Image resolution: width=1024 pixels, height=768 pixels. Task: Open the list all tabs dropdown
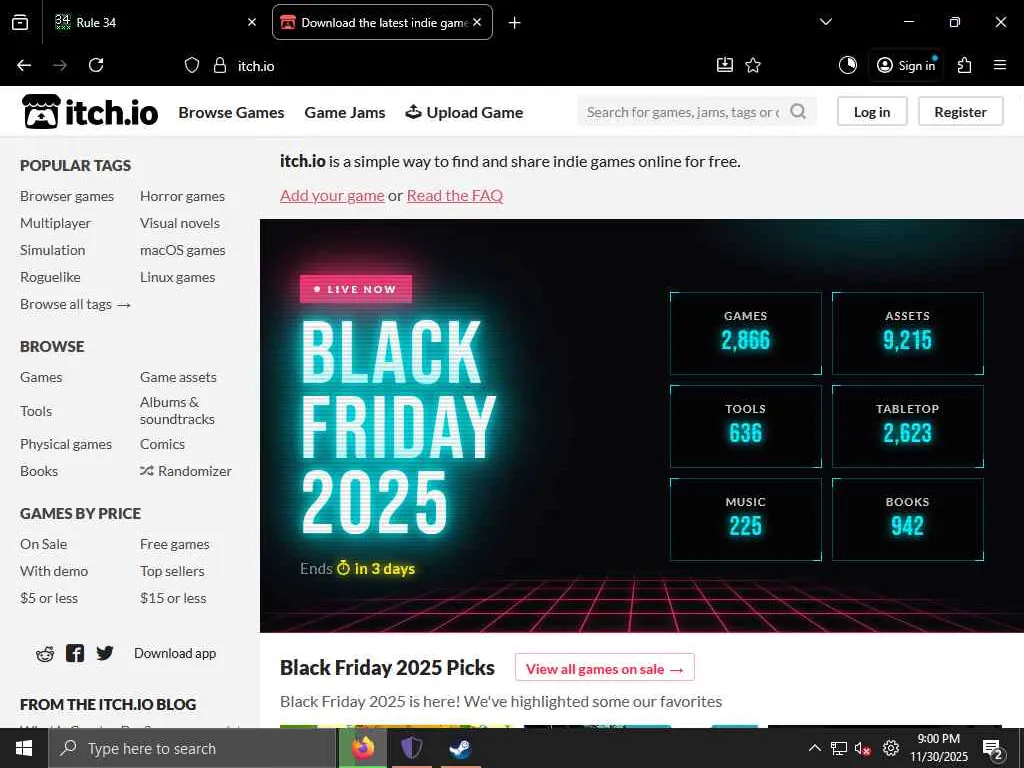click(x=826, y=22)
